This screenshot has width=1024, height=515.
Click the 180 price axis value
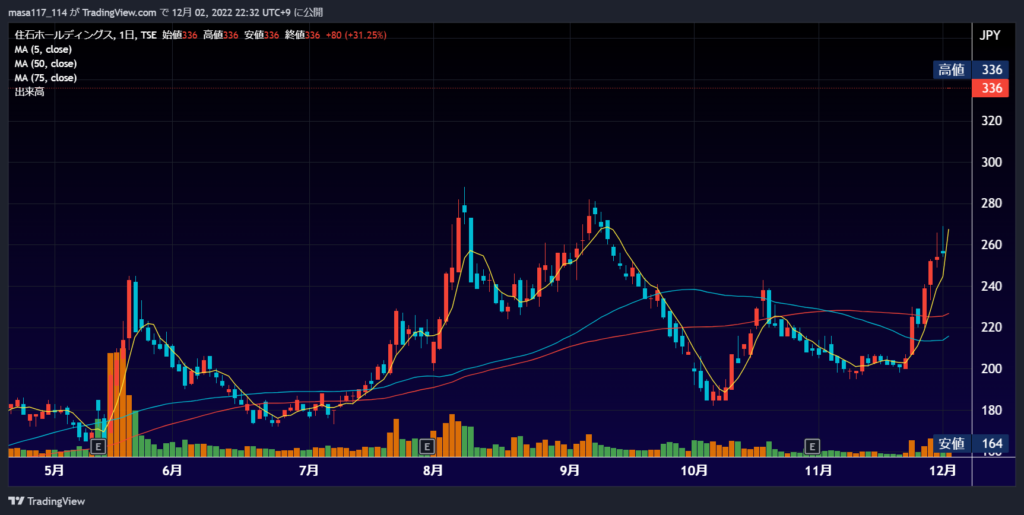point(991,411)
